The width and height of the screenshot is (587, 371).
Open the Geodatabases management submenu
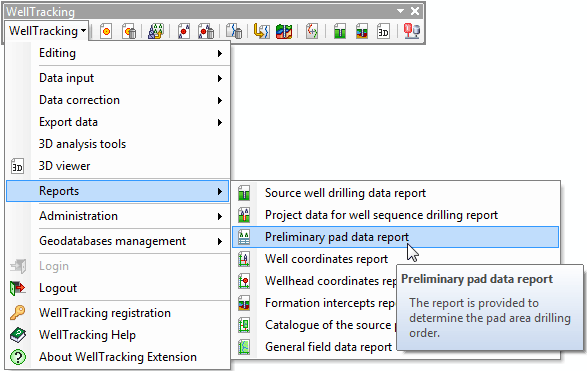118,241
